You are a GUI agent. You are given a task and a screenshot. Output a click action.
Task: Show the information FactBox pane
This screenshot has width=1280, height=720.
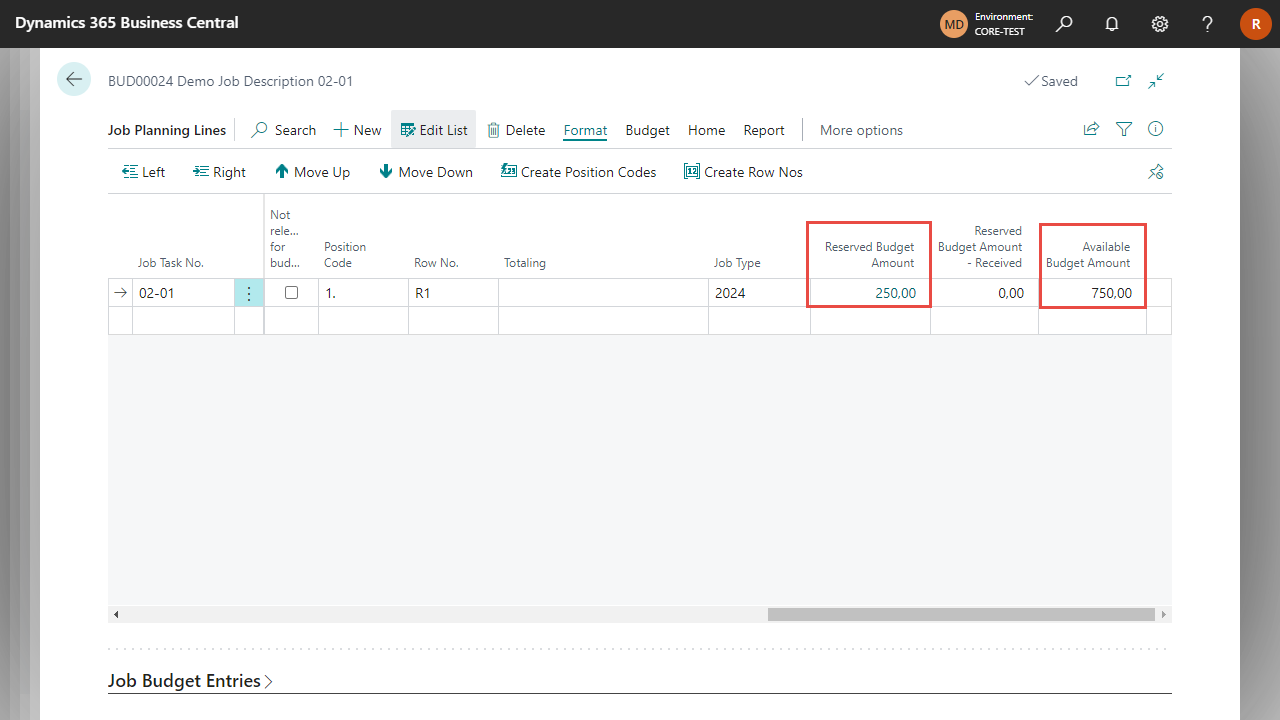1156,129
